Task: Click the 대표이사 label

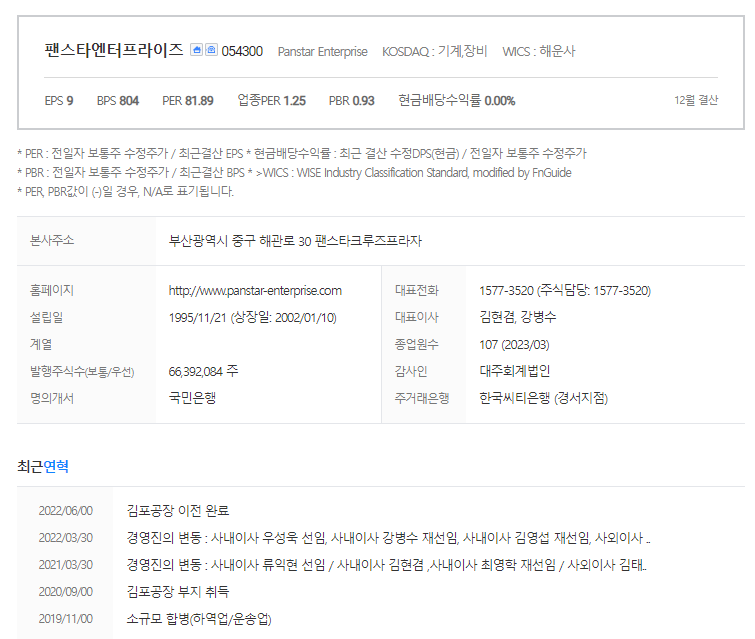Action: tap(417, 317)
